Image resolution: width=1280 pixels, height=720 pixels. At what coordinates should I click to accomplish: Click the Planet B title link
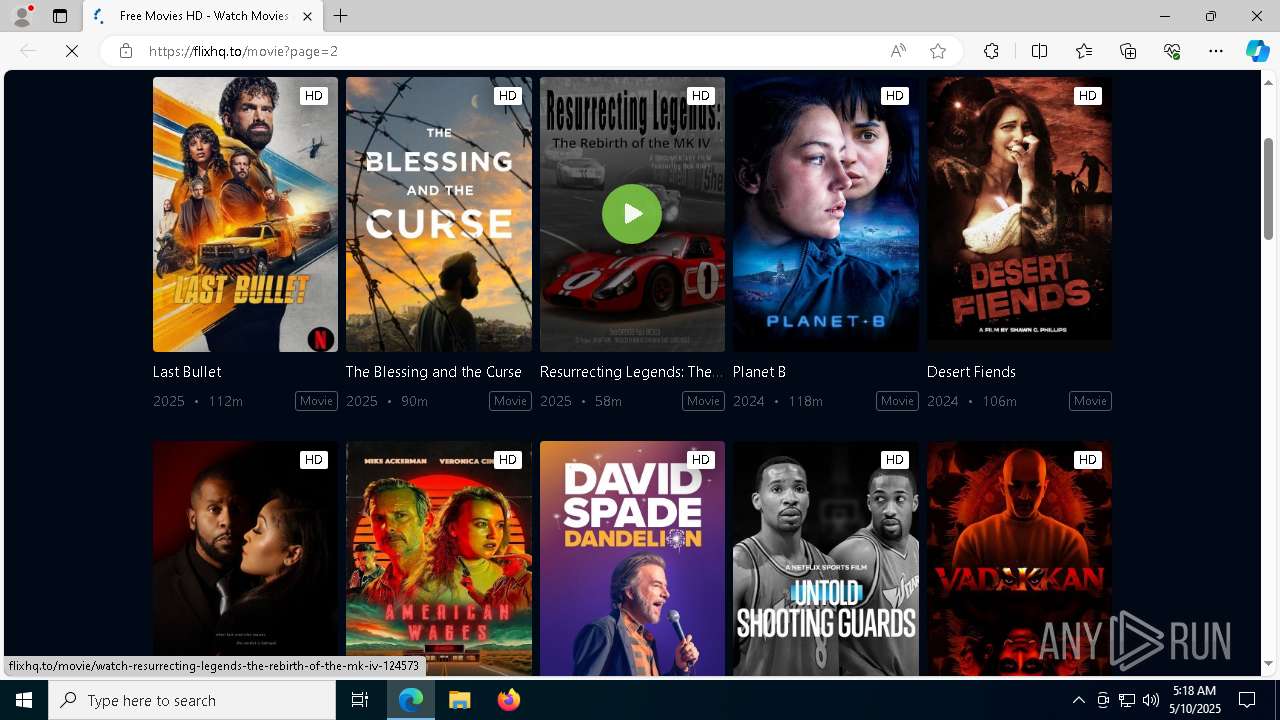point(759,371)
